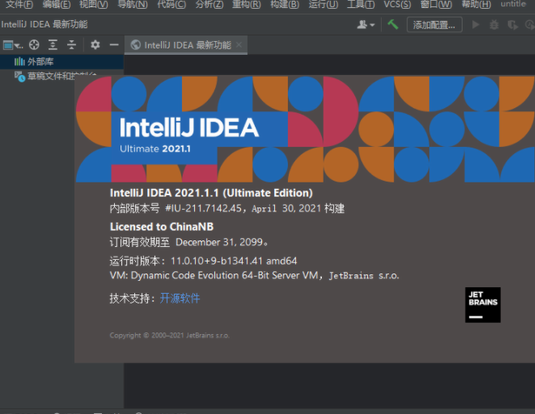Viewport: 535px width, 414px height.
Task: Click the VM: Dynamic Code Evolution line
Action: tap(255, 275)
